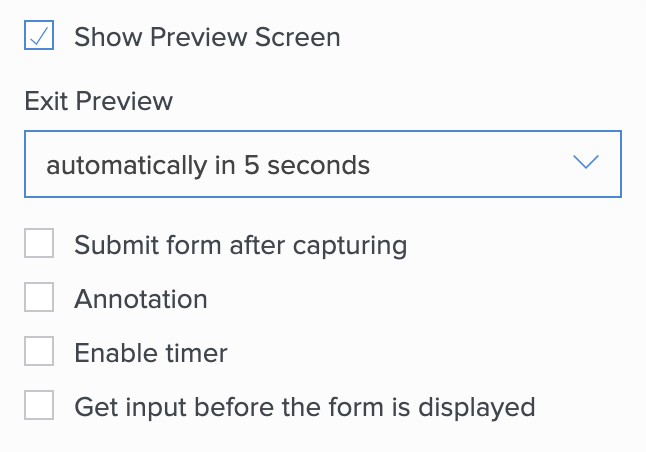Enable Submit form after capturing
The height and width of the screenshot is (452, 646).
click(x=39, y=244)
